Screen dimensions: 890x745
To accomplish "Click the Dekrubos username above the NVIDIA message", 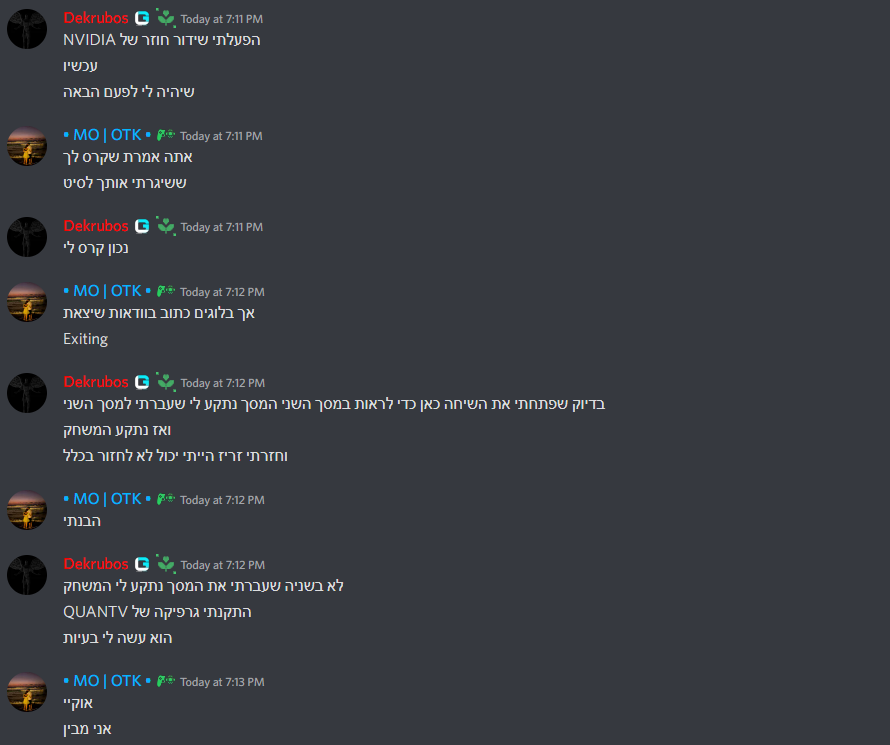I will [x=96, y=18].
